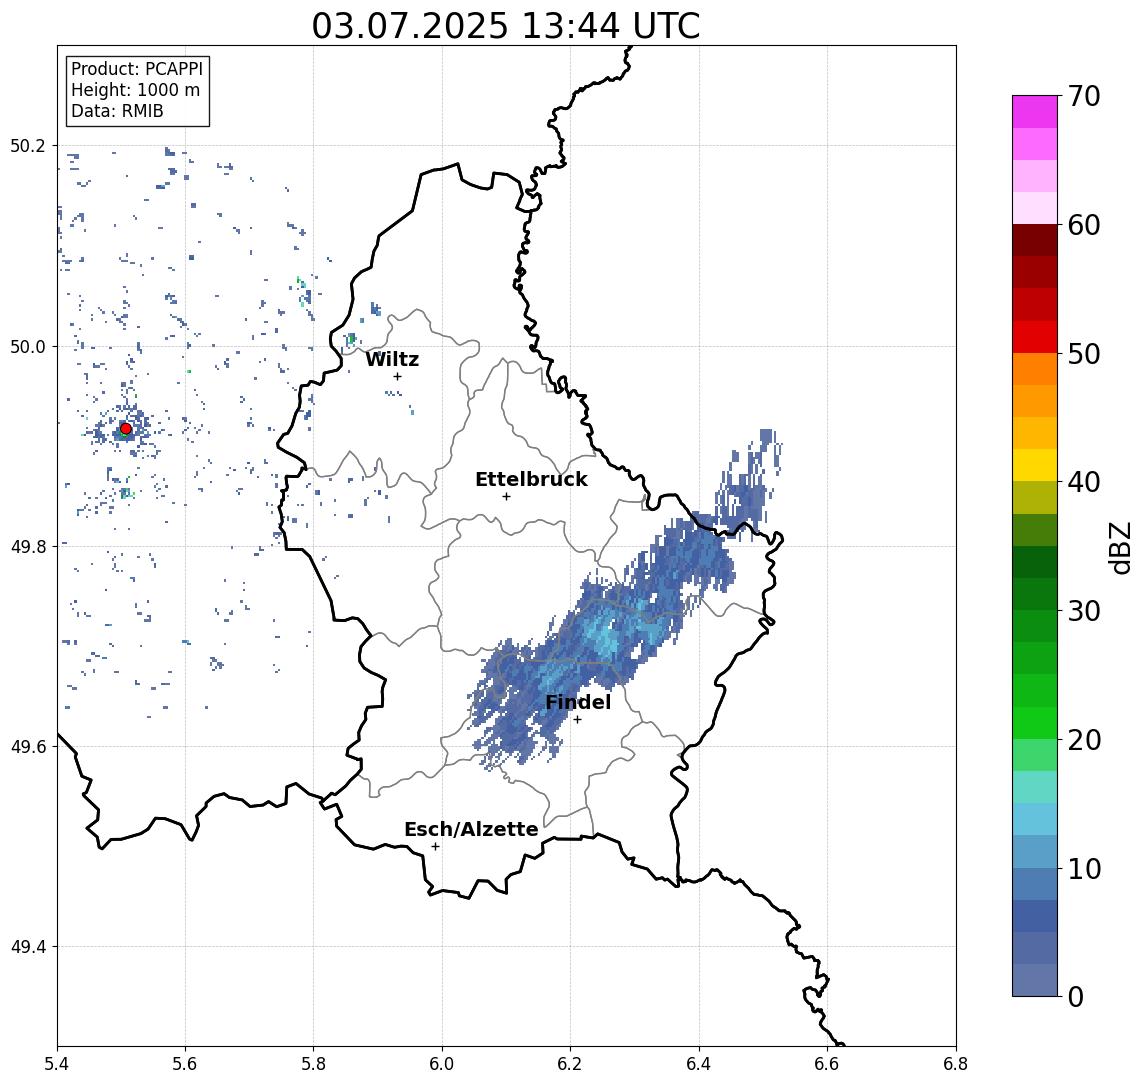Click the longitude axis label '6.6'
1145x1084 pixels.
pyautogui.click(x=827, y=1064)
